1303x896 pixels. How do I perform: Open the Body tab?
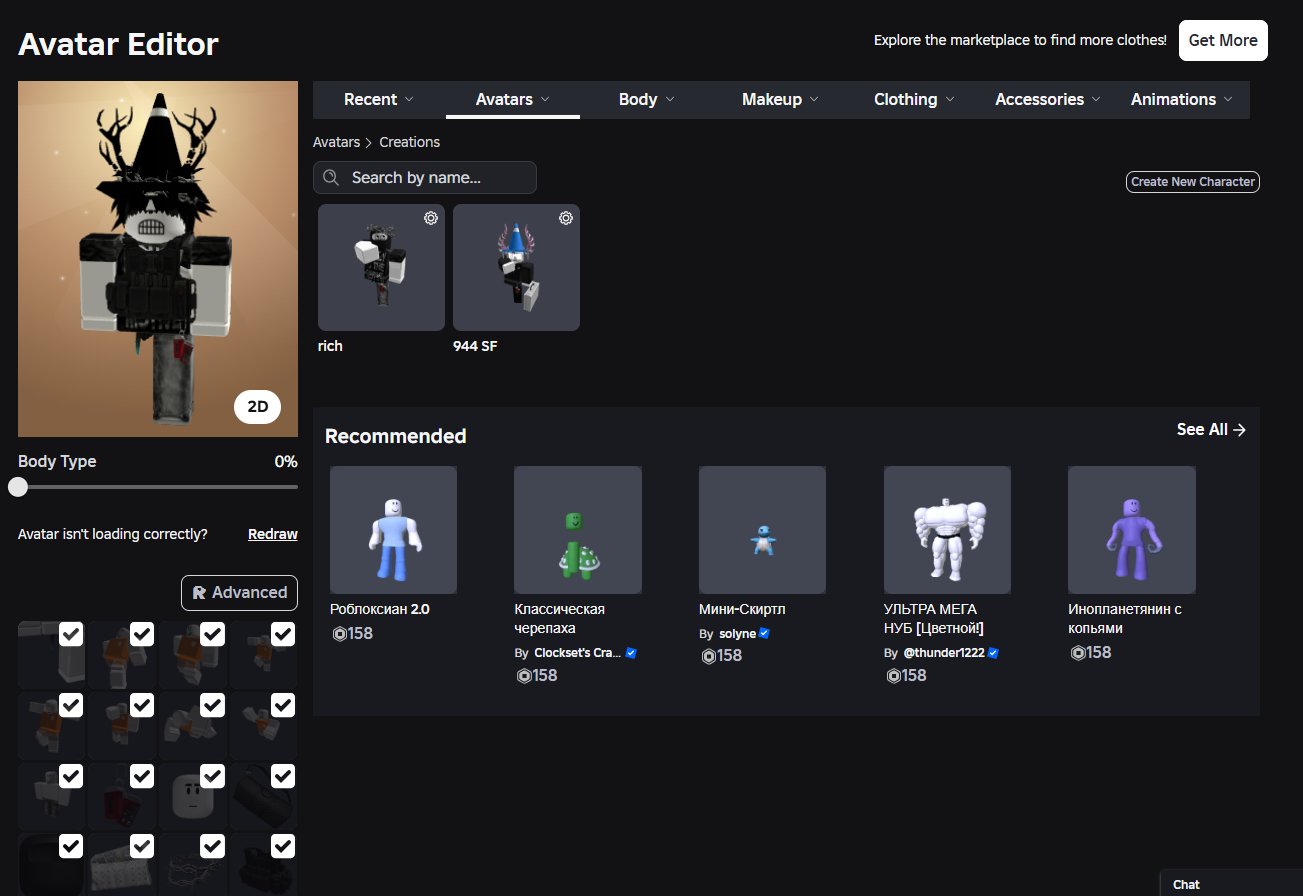click(x=647, y=99)
